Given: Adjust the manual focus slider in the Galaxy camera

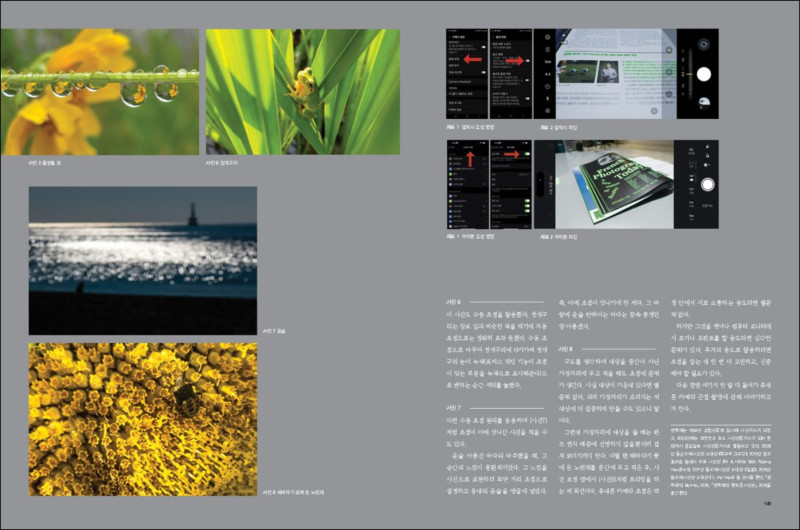Looking at the screenshot, I should pos(689,73).
